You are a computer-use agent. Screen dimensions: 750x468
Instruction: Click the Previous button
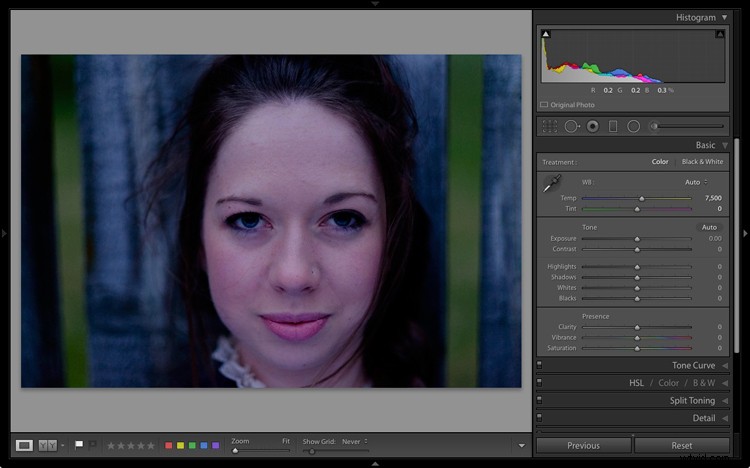point(584,446)
